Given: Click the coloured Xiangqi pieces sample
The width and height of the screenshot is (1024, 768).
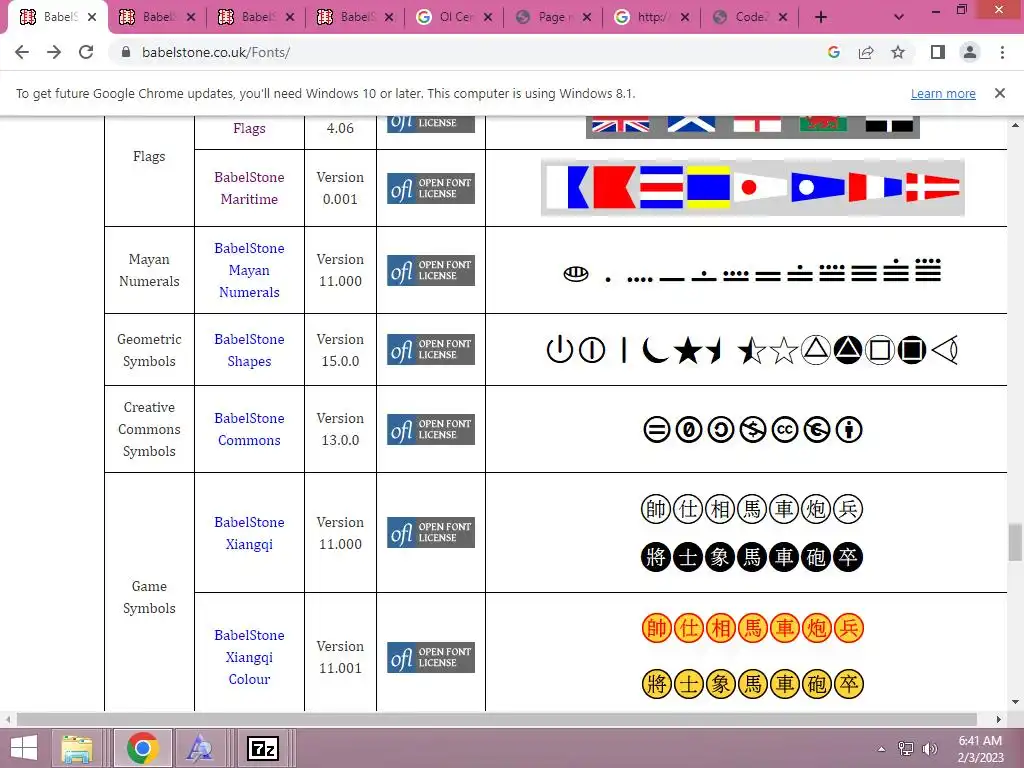Looking at the screenshot, I should tap(752, 656).
